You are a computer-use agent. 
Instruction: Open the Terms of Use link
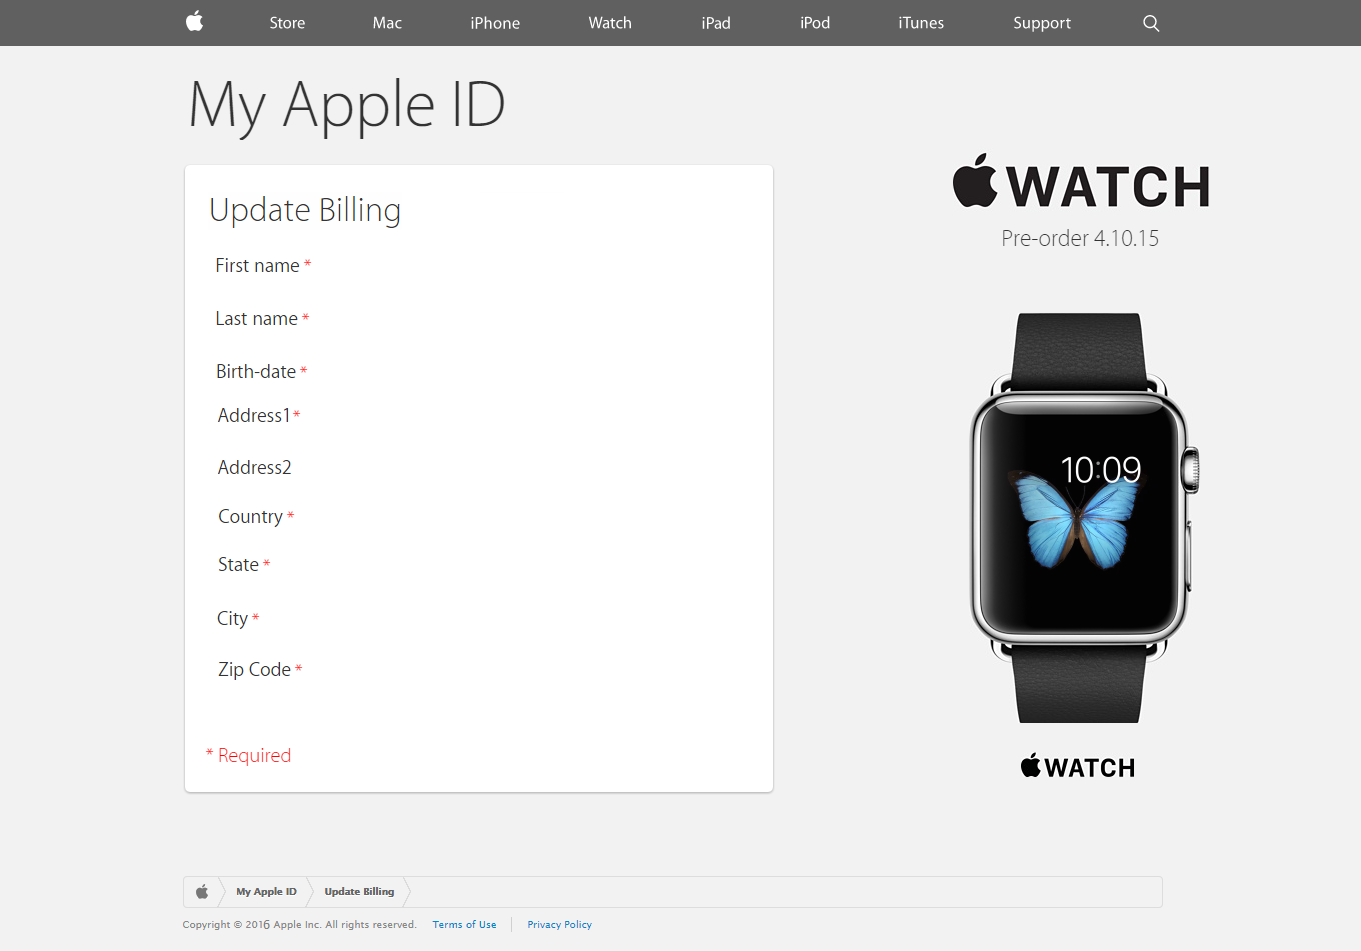pos(464,925)
